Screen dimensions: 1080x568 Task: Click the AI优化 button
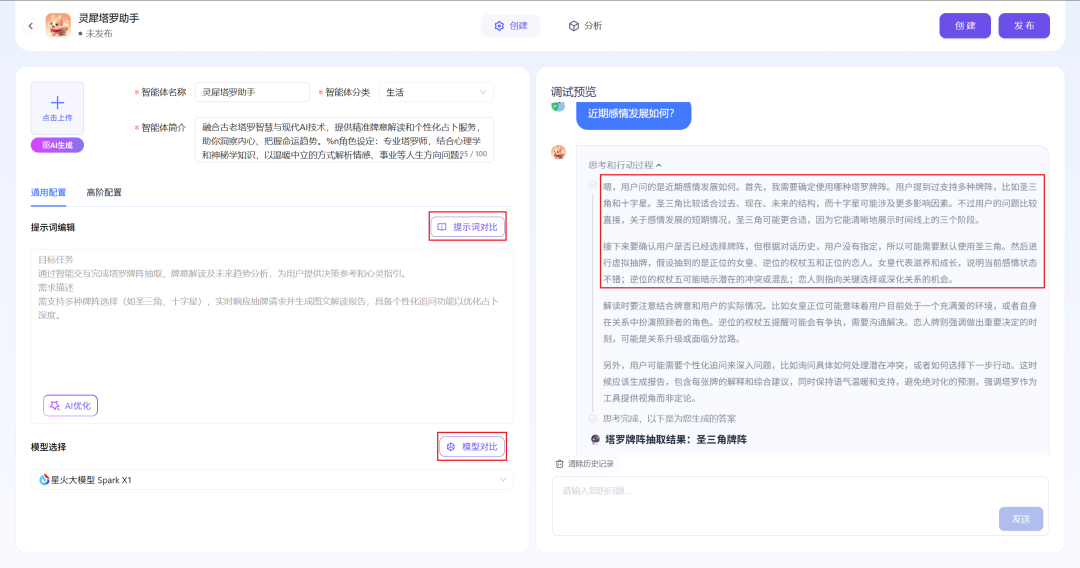70,406
